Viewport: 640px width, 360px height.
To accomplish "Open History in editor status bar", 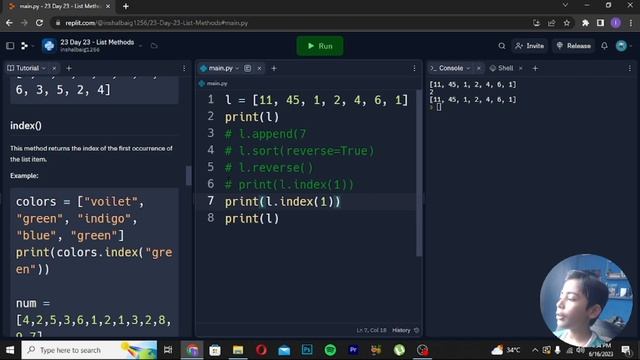I will pos(401,330).
